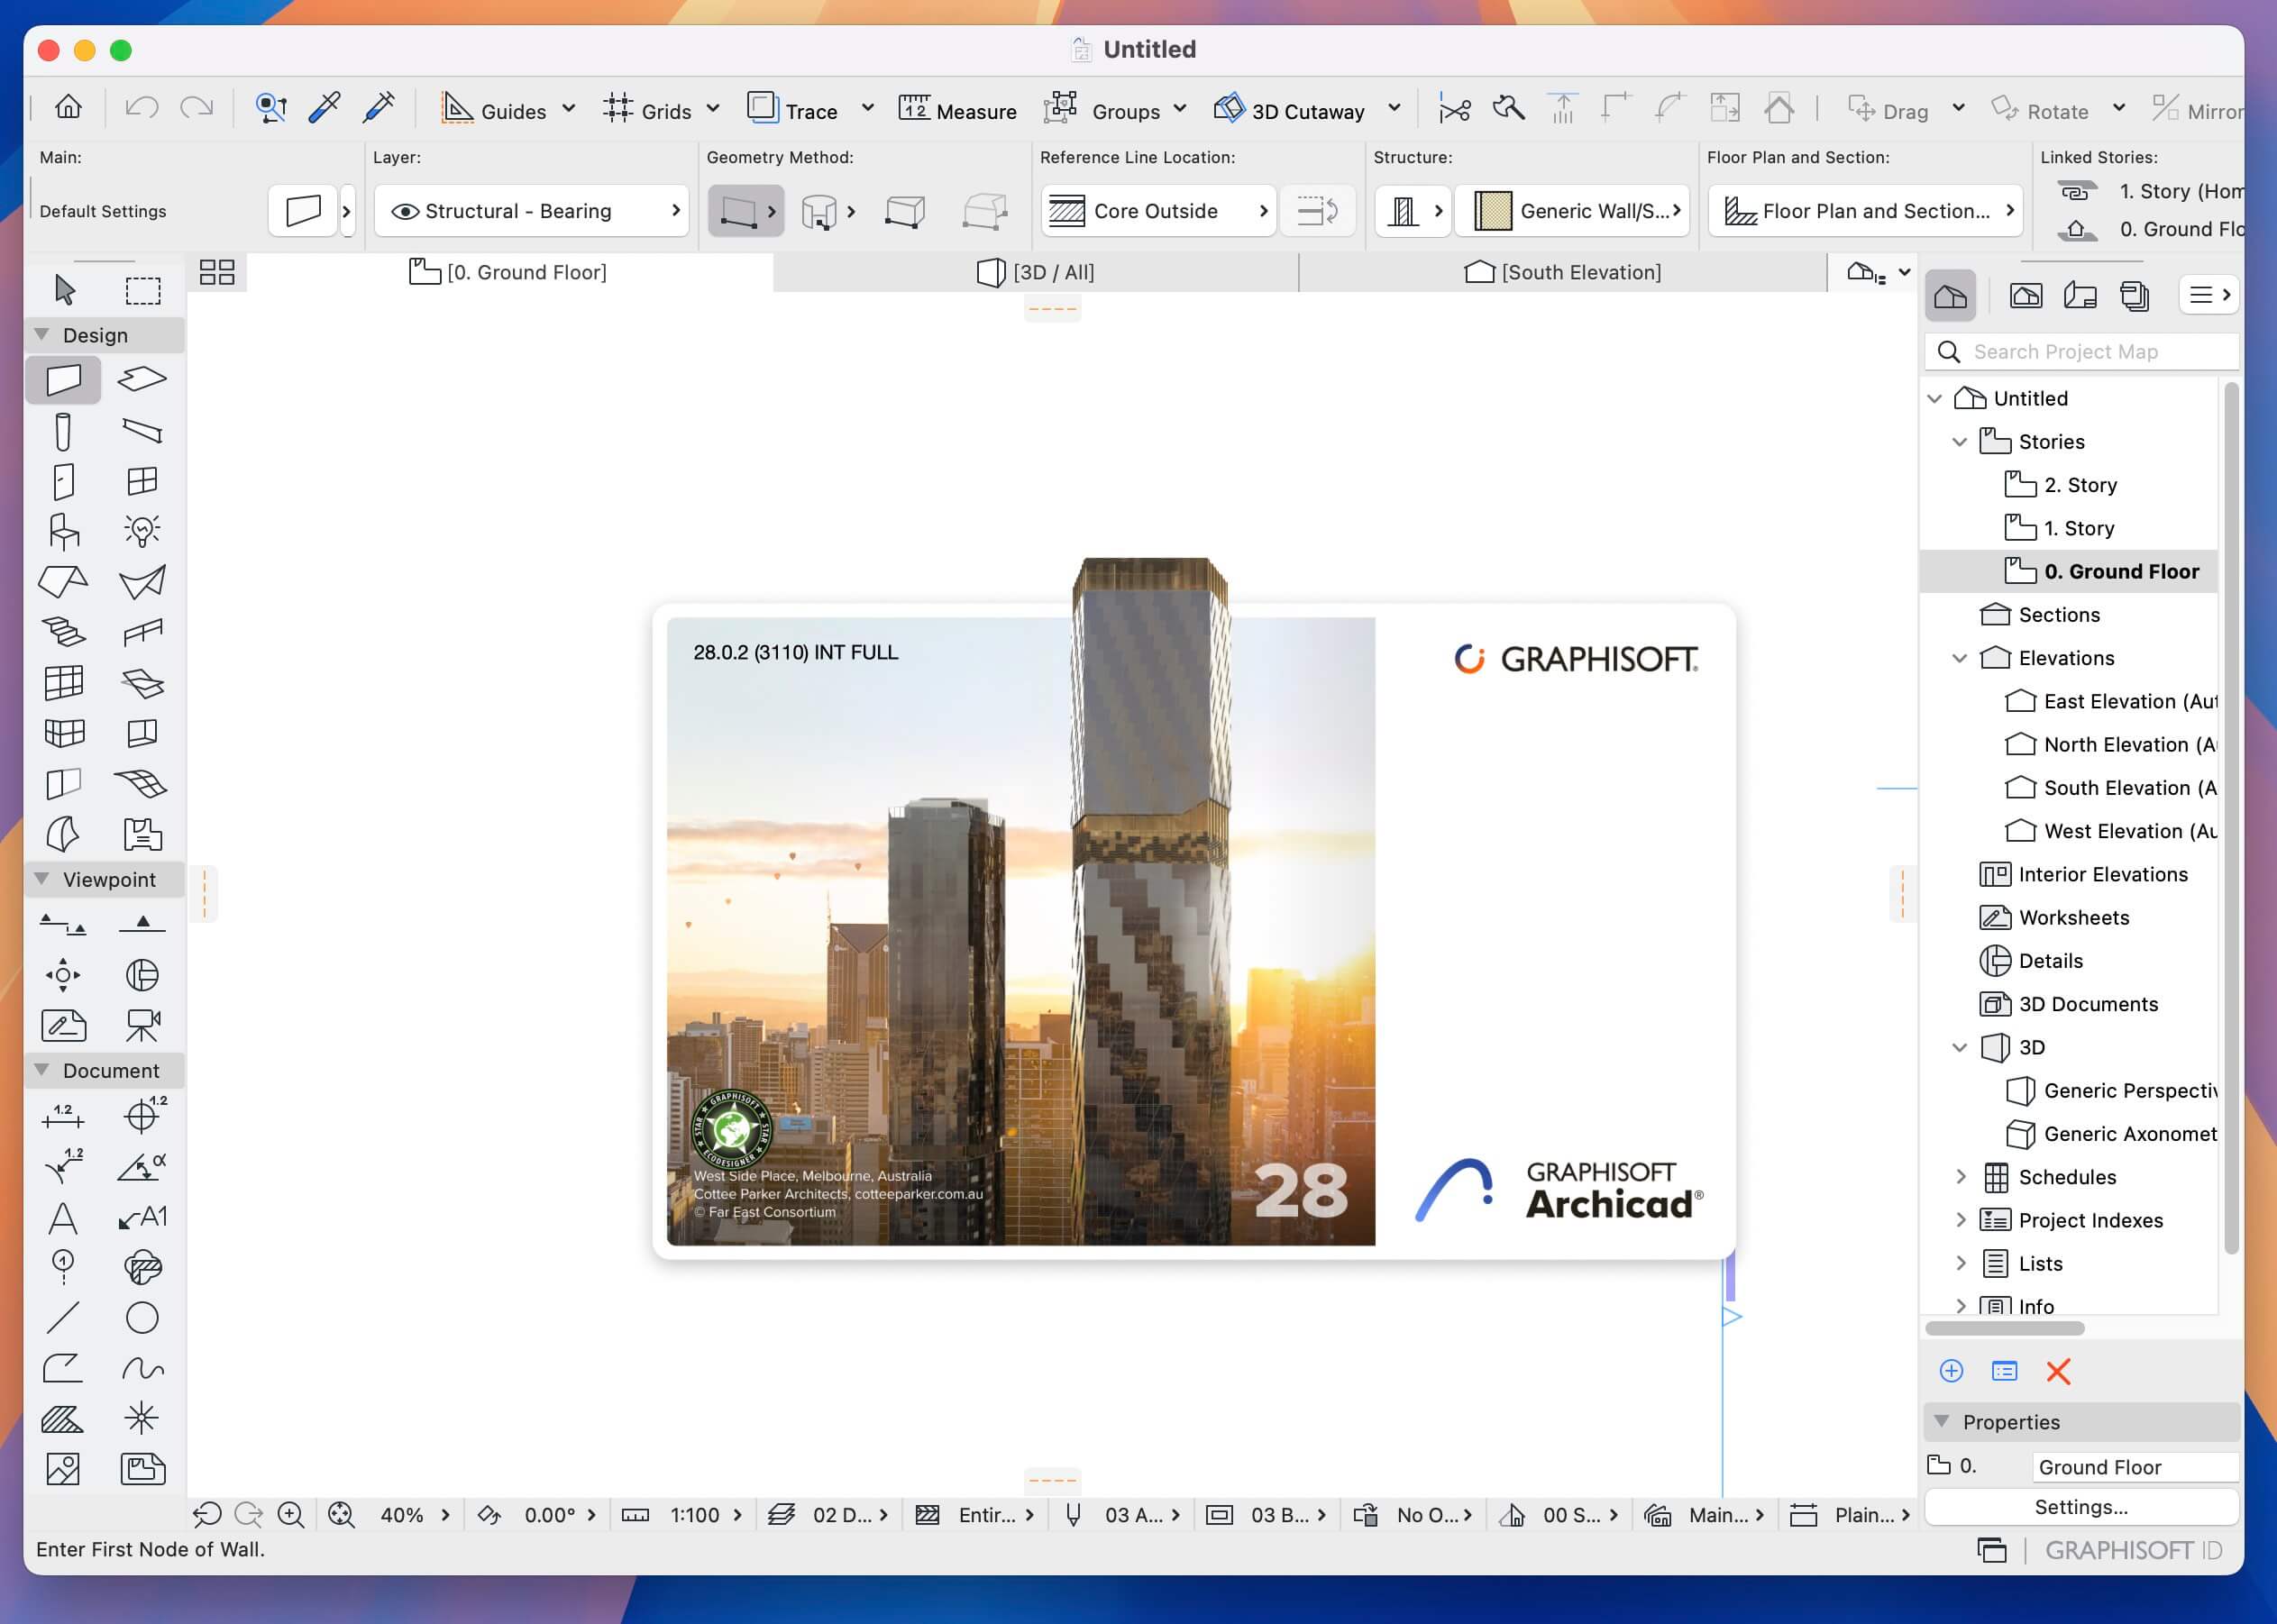
Task: Click Default Settings in info box
Action: coord(103,211)
